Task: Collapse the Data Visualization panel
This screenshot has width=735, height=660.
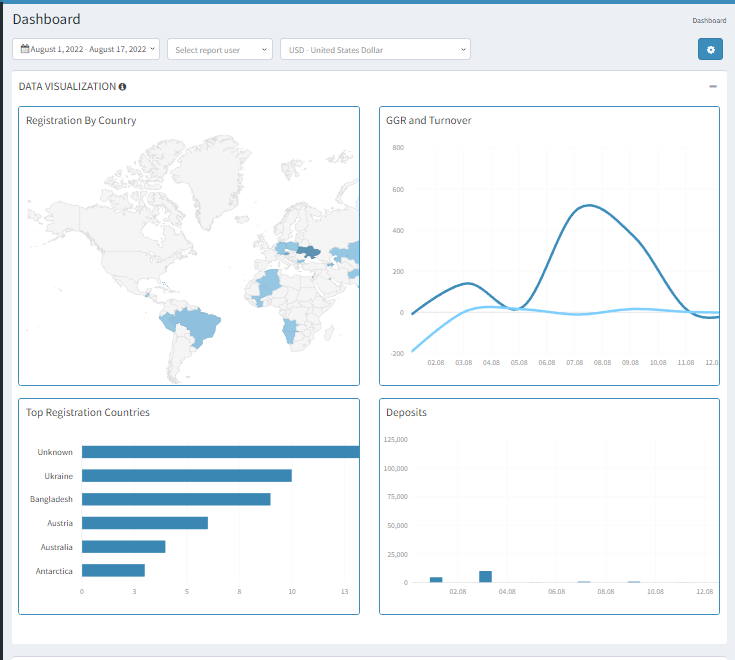Action: [x=713, y=87]
